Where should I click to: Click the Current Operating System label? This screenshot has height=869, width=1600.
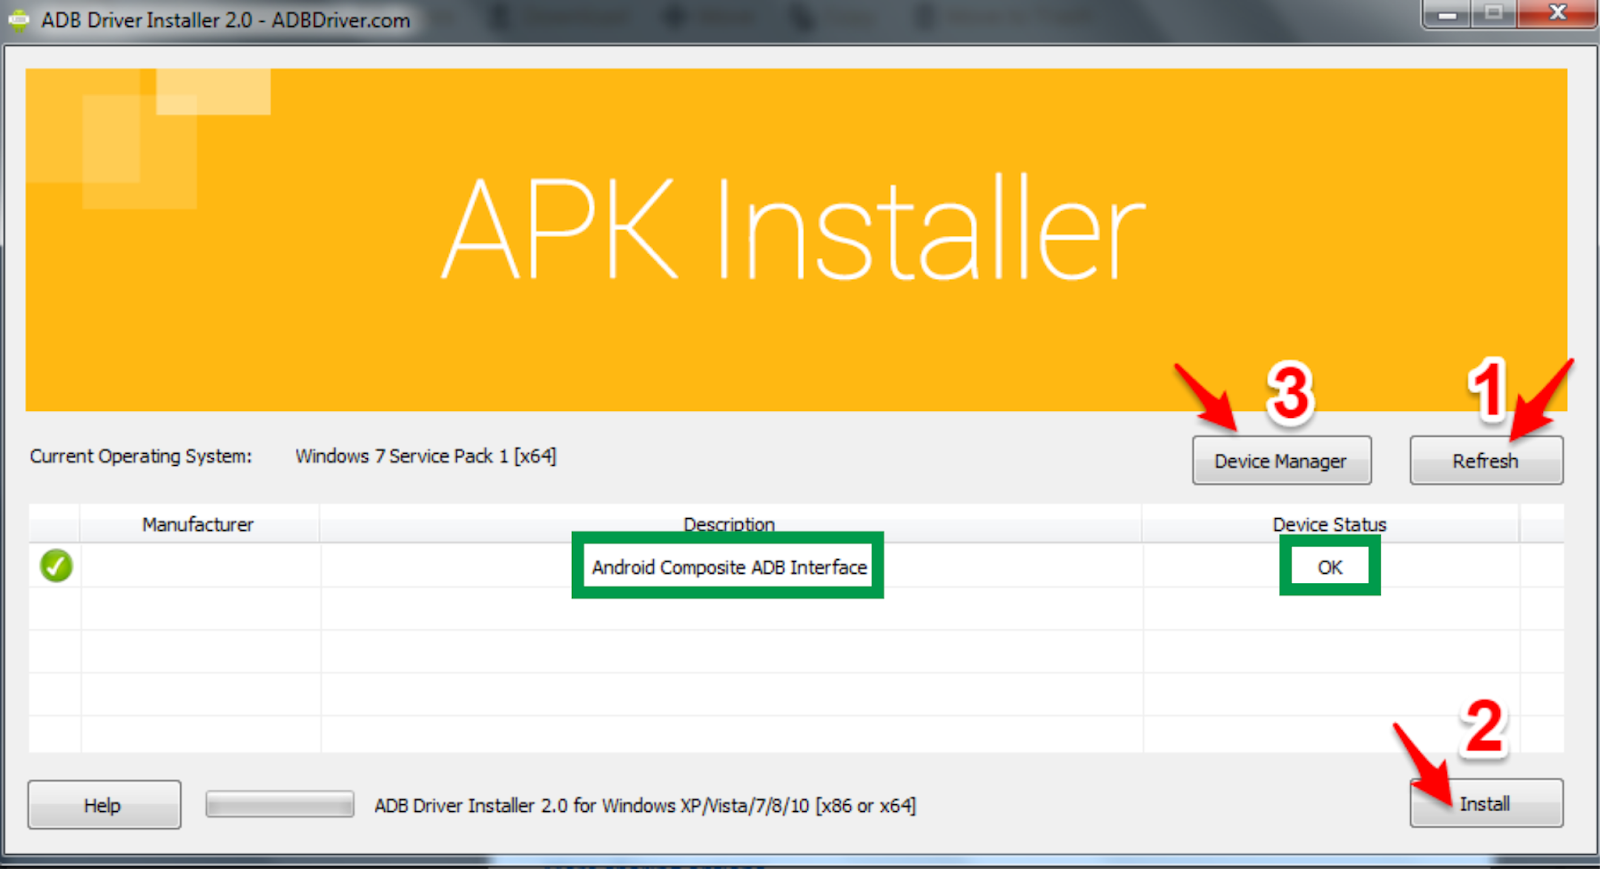point(141,456)
